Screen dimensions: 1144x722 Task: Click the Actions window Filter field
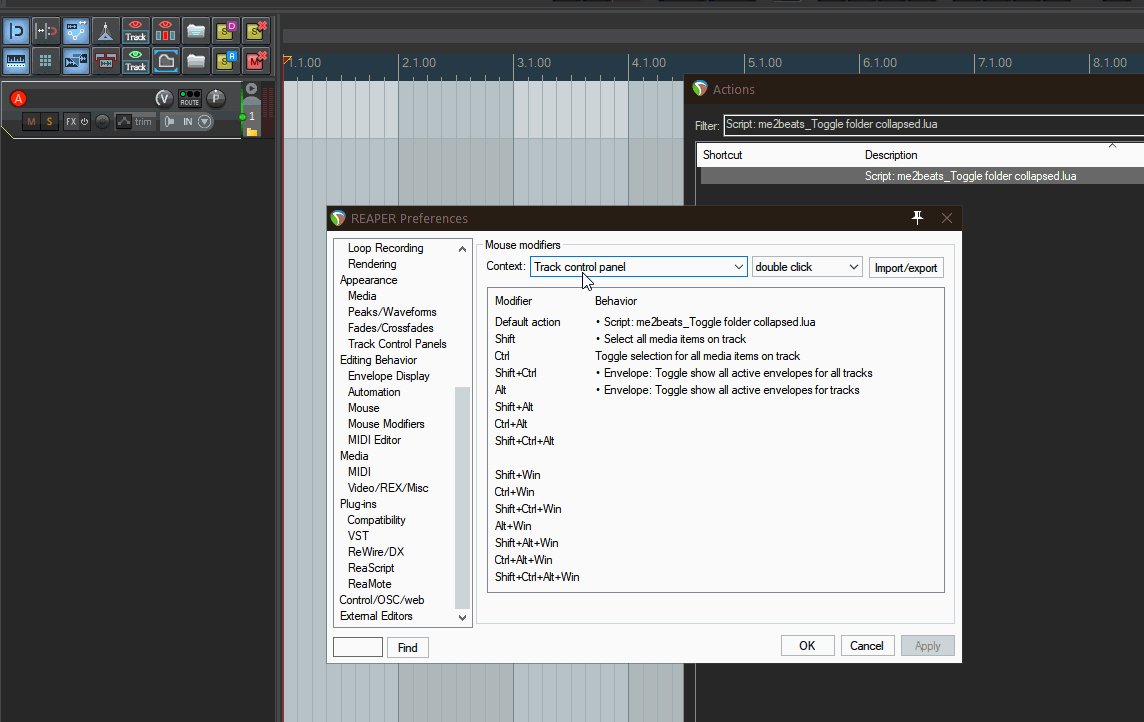(934, 125)
